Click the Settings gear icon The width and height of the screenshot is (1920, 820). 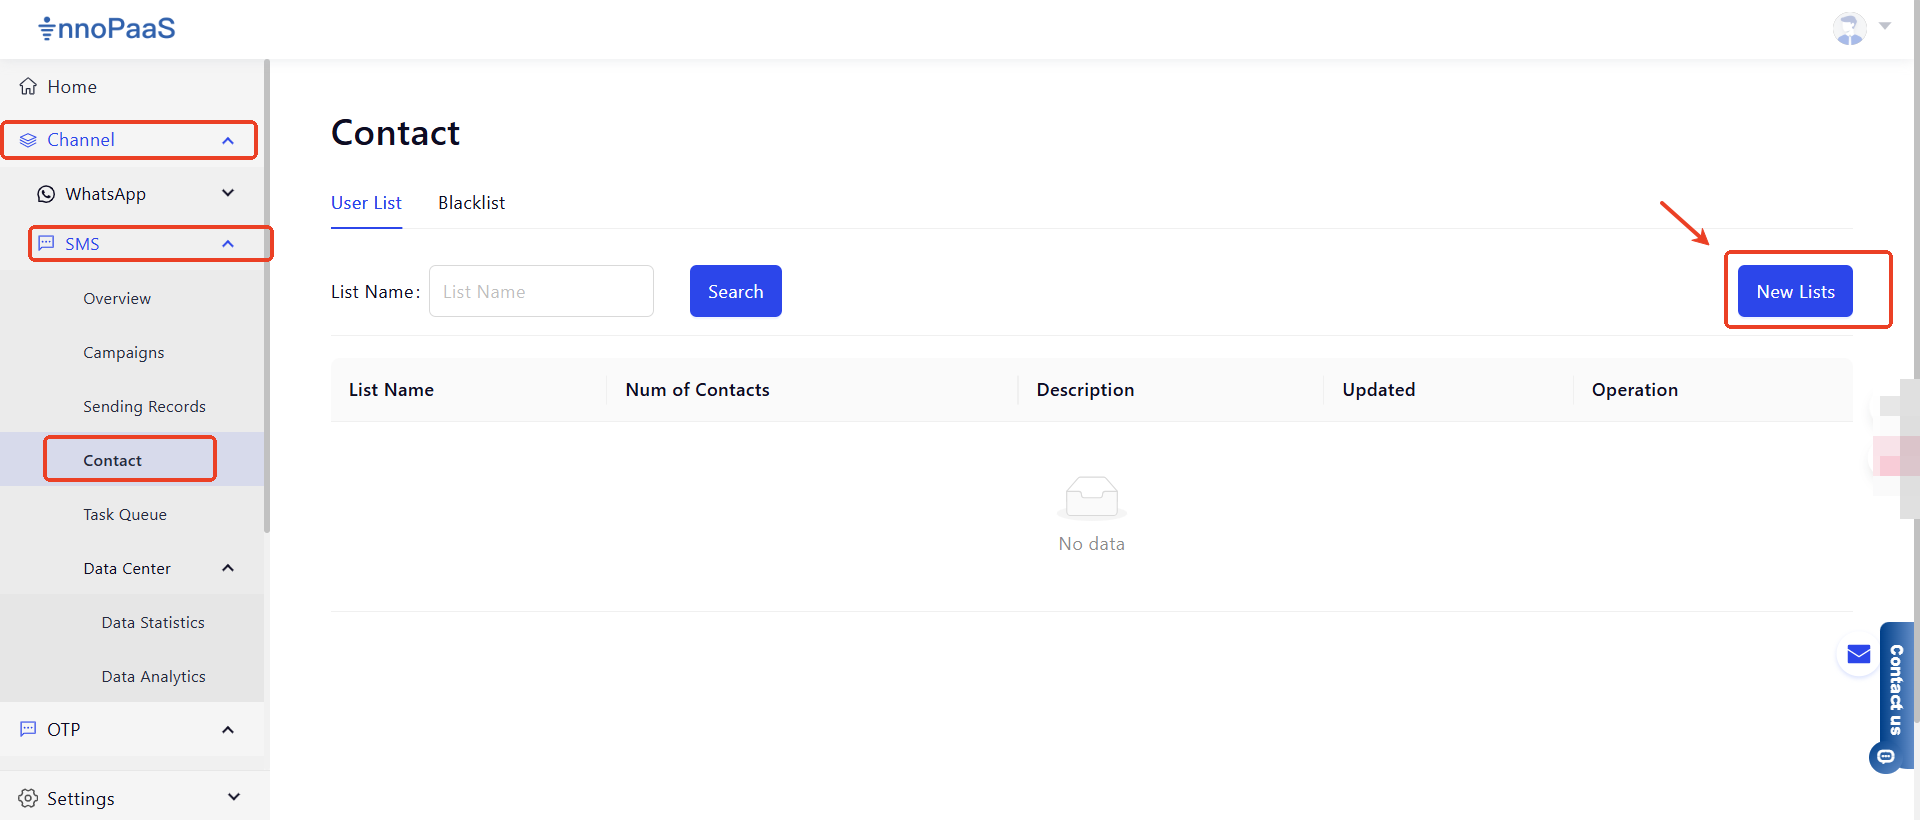coord(28,798)
